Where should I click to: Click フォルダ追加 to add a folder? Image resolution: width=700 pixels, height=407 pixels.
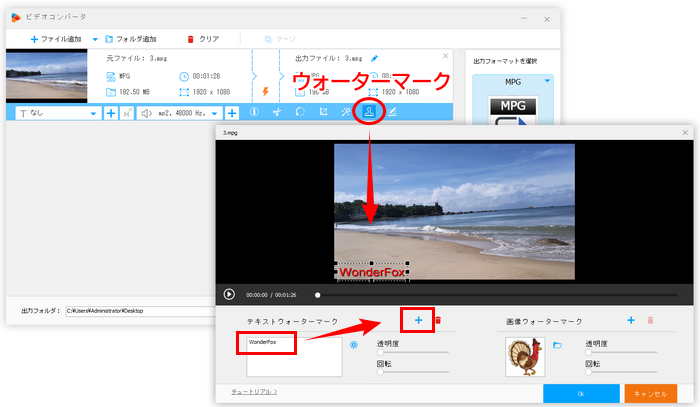(130, 39)
